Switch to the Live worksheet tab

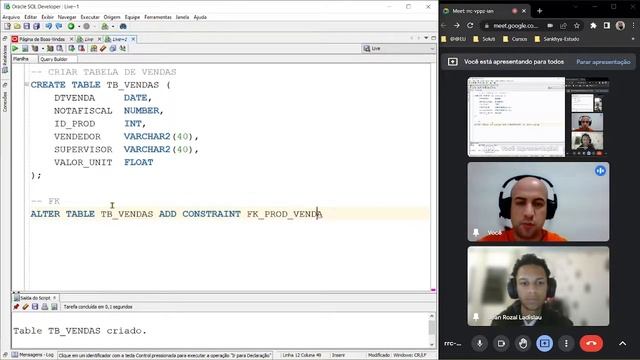(89, 39)
